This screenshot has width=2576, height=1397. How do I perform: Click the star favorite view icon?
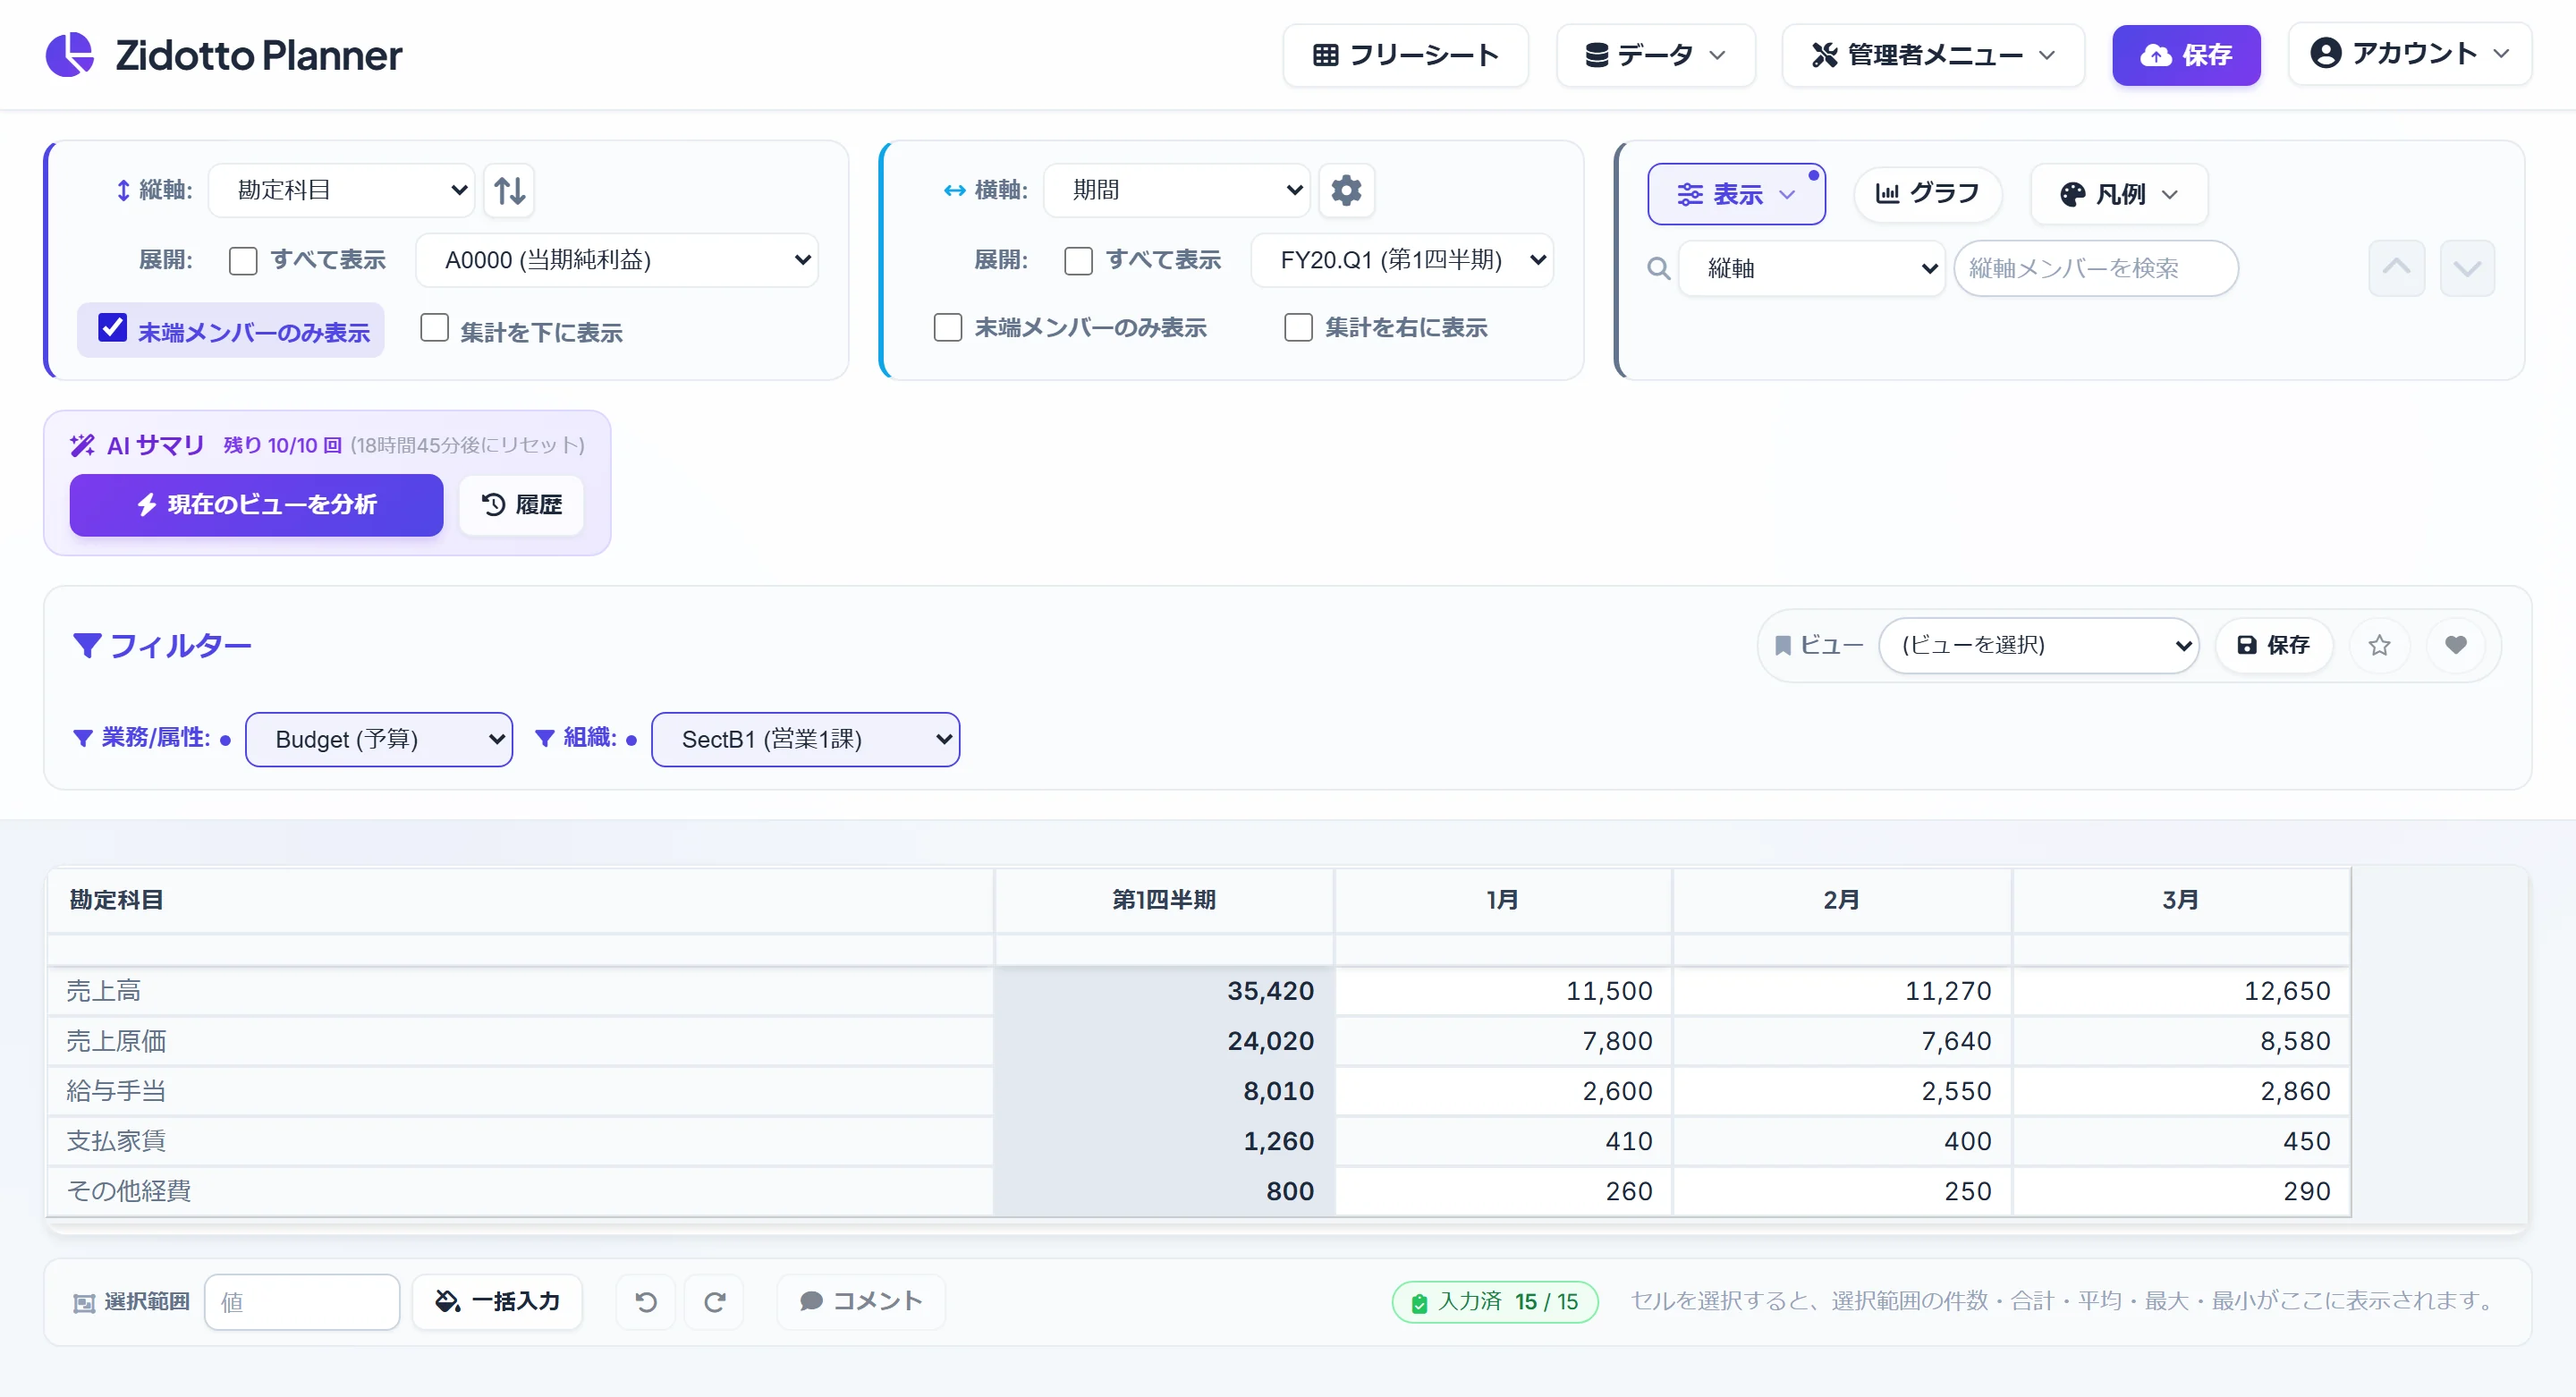tap(2379, 645)
